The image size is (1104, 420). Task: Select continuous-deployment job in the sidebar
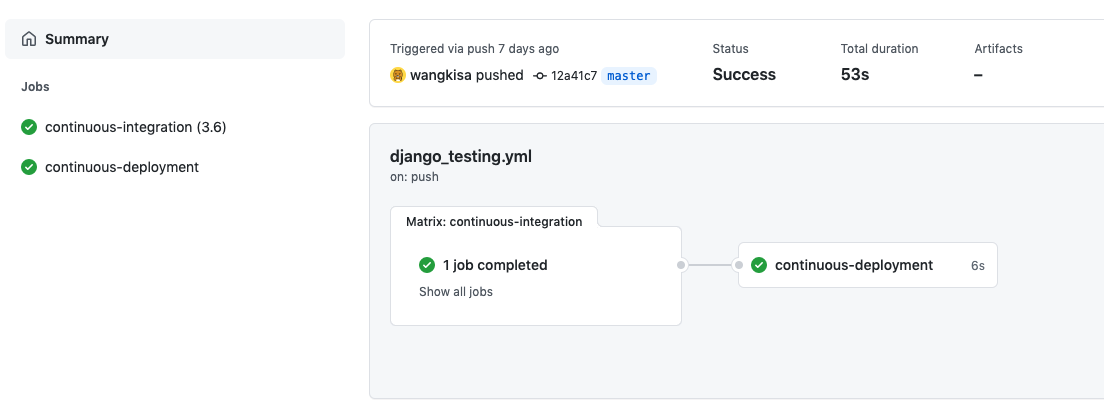click(x=122, y=167)
